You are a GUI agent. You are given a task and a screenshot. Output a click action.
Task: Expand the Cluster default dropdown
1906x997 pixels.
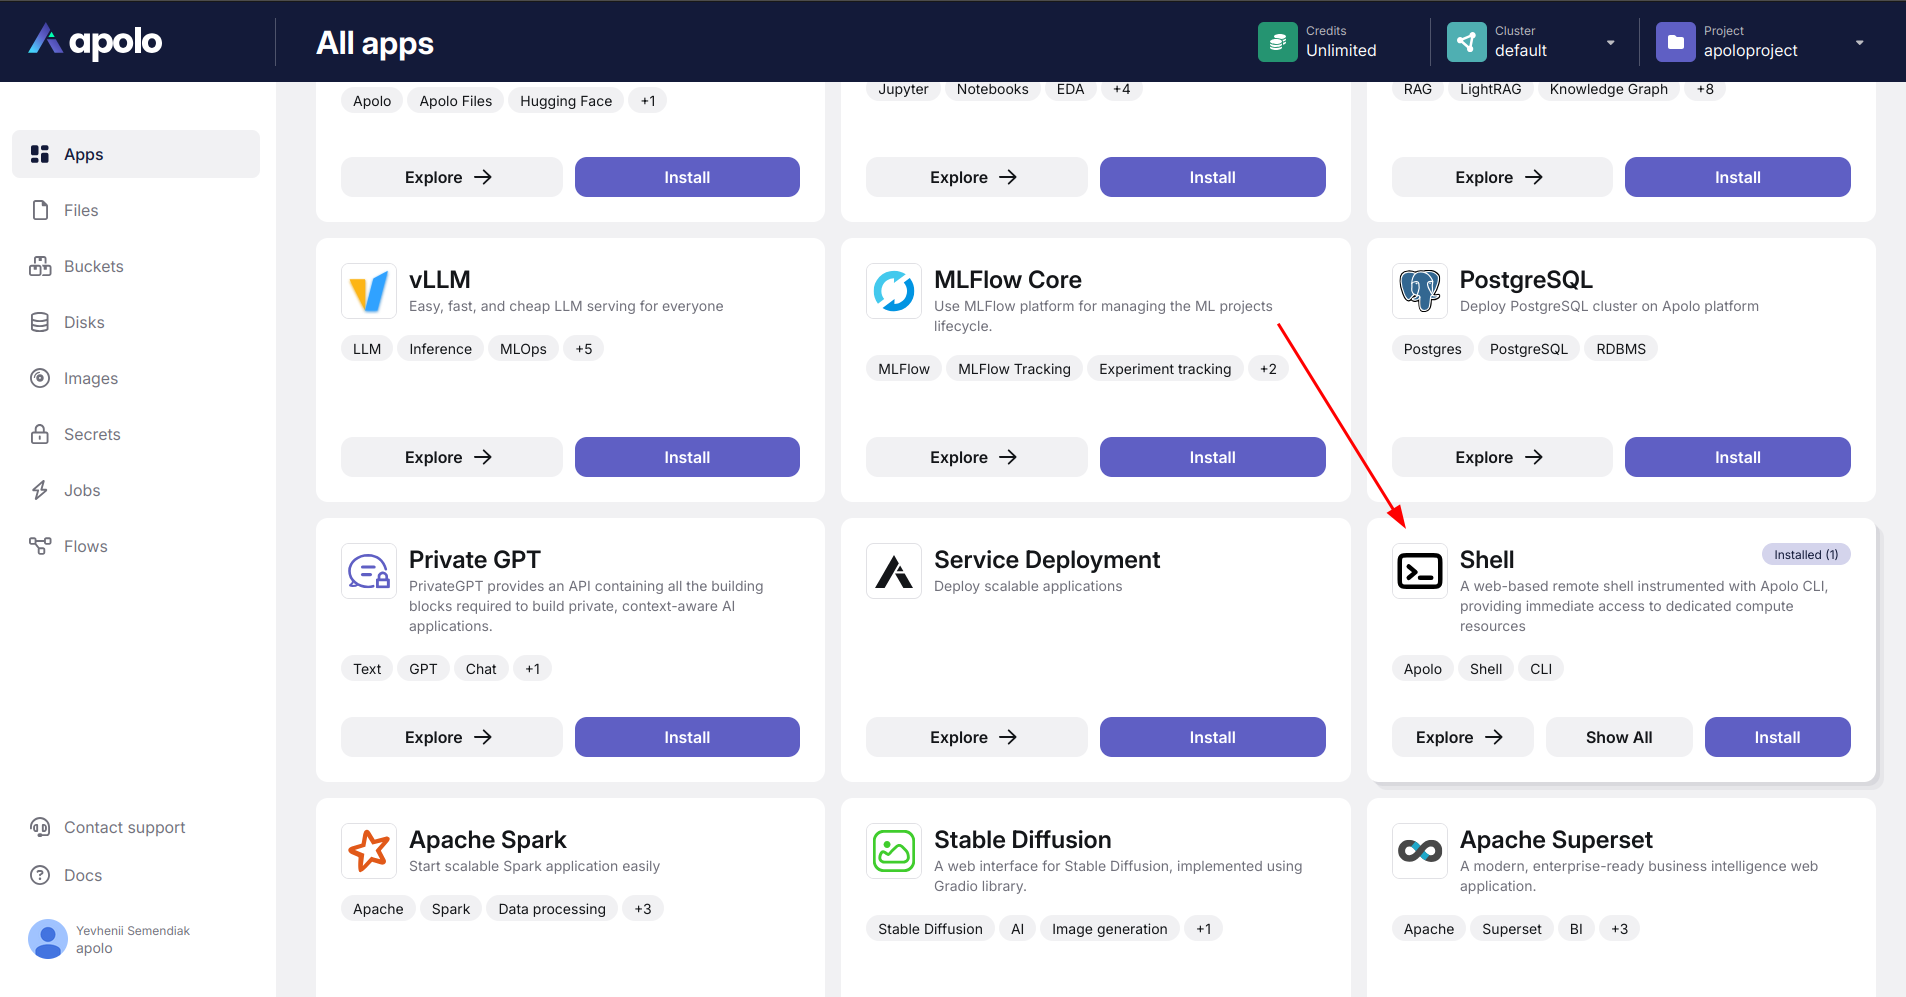1610,42
